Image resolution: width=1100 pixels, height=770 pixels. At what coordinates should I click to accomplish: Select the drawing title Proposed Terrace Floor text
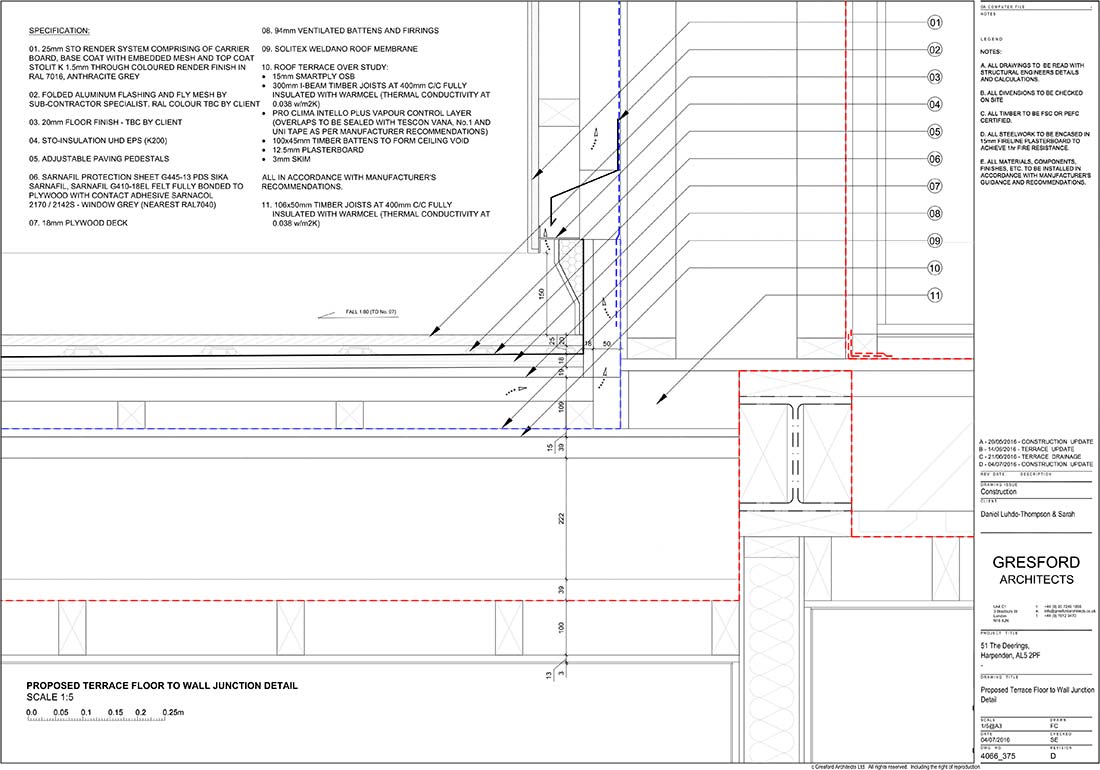click(x=162, y=686)
